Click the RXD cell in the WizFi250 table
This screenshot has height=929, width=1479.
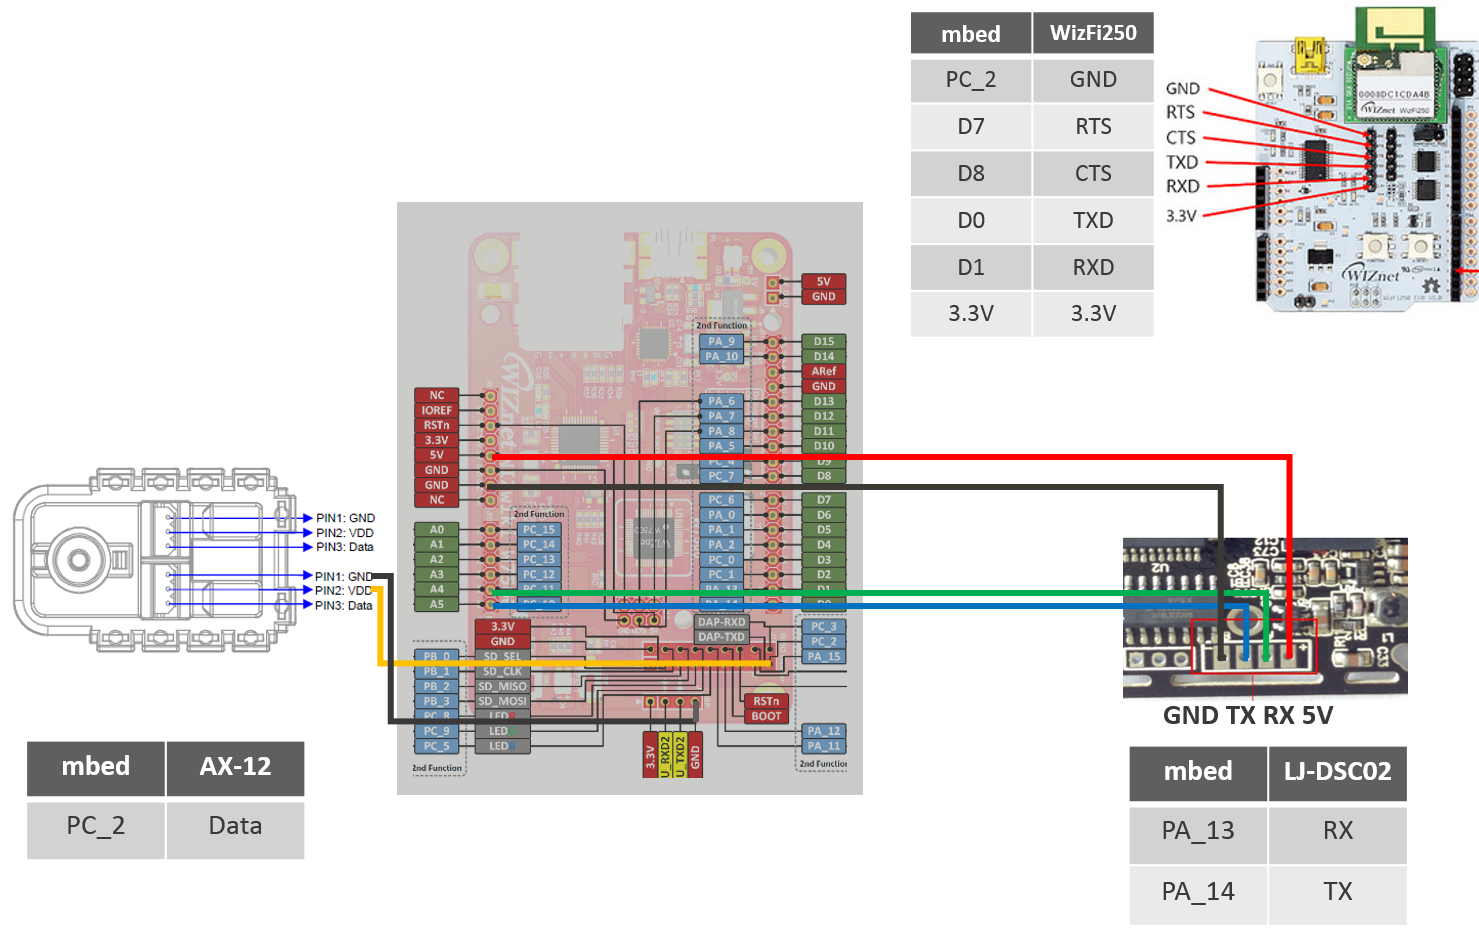(x=1093, y=267)
